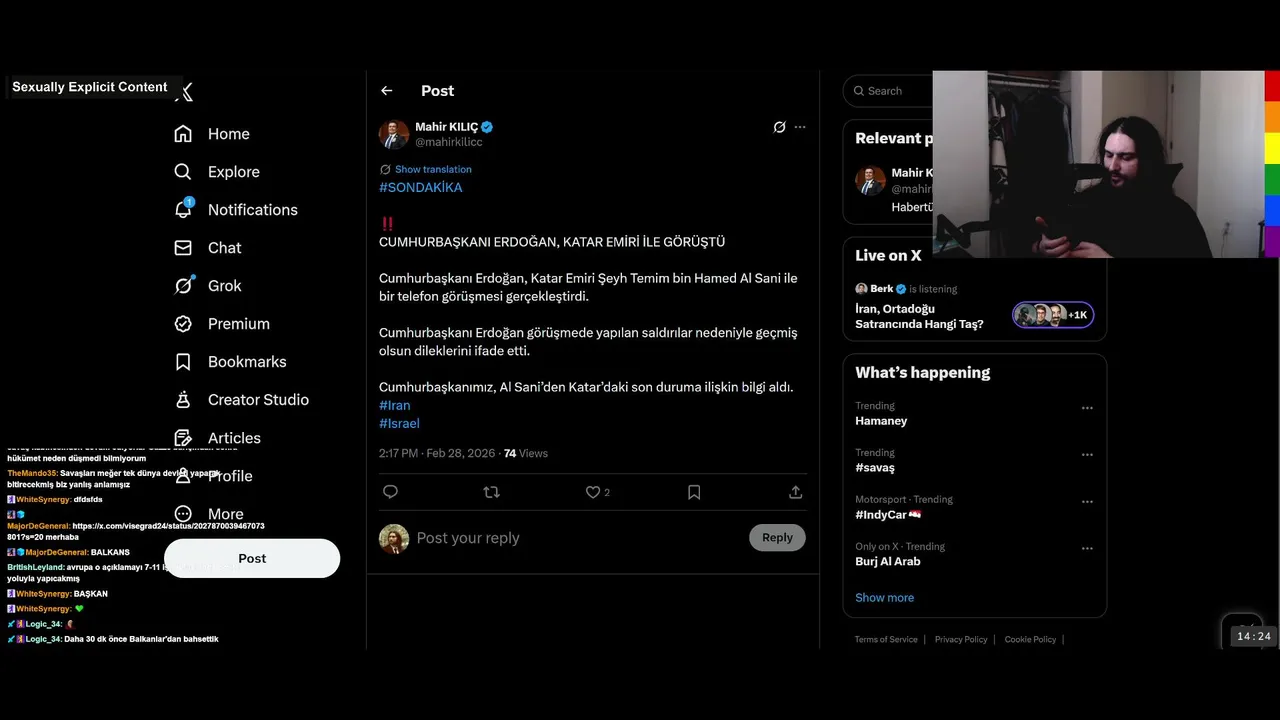Open Explore search icon in sidebar

coord(183,172)
